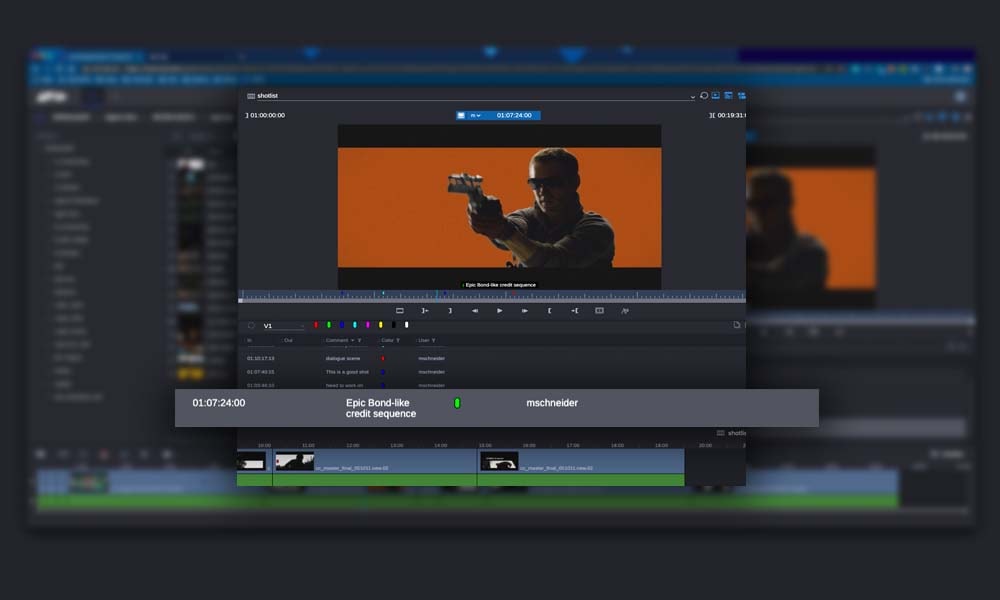Image resolution: width=1000 pixels, height=600 pixels.
Task: Pick the cyan marker color
Action: pyautogui.click(x=355, y=325)
